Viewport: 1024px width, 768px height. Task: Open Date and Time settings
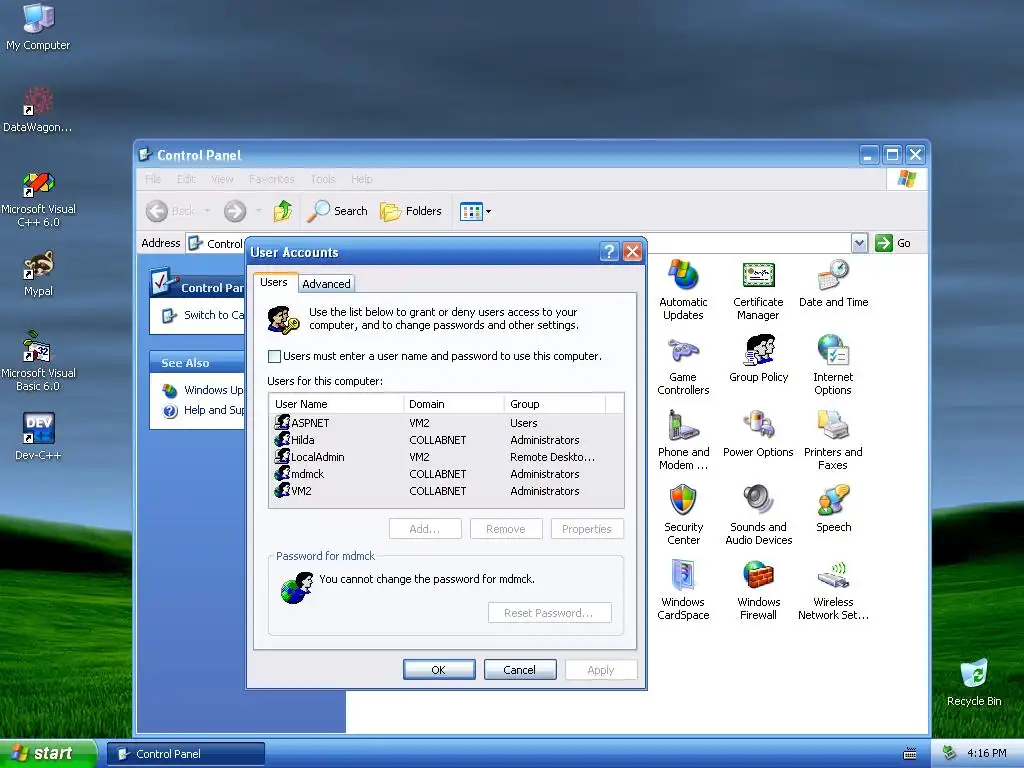833,283
